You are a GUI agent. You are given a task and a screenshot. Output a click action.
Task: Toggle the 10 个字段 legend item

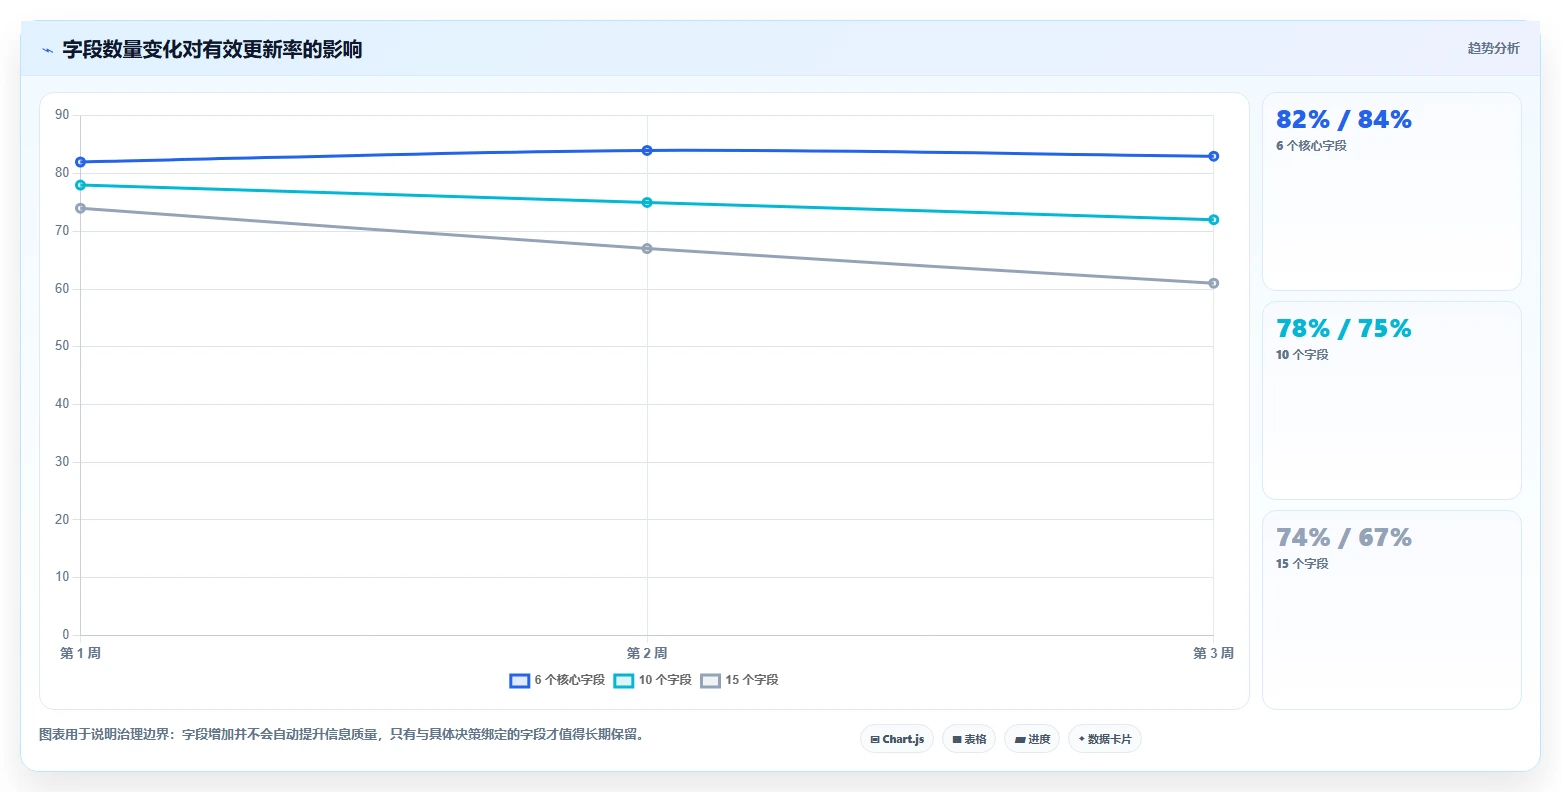tap(652, 681)
